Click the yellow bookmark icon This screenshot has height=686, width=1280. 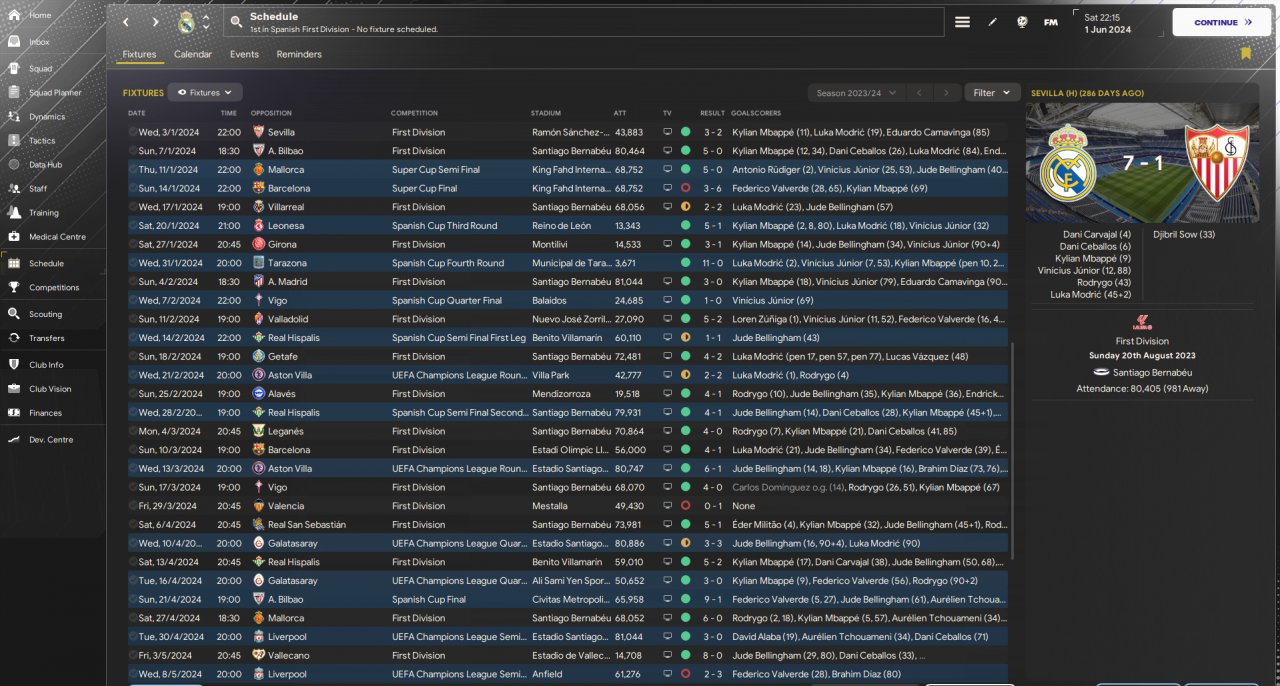point(1246,53)
